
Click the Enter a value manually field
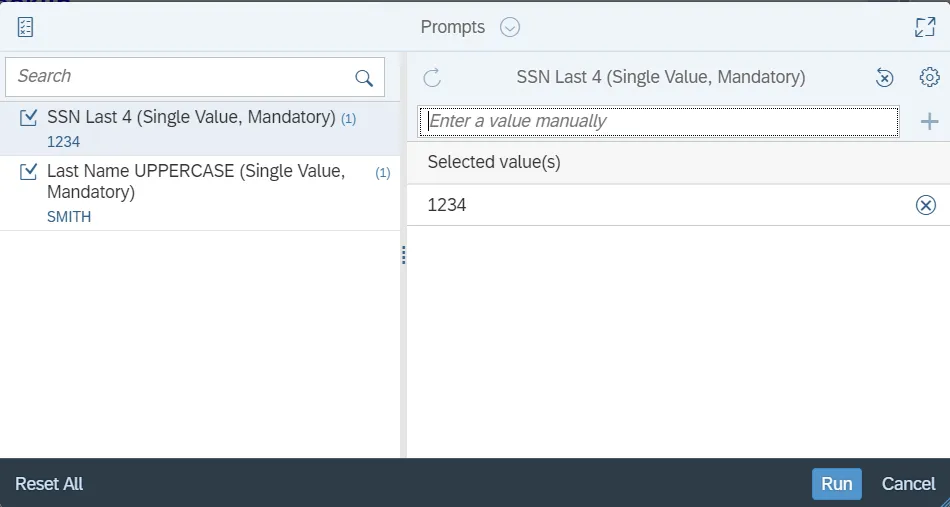(660, 121)
